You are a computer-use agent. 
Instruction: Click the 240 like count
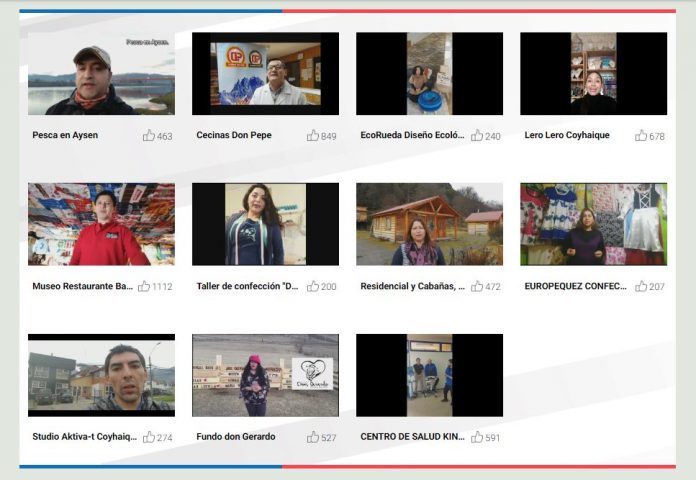pyautogui.click(x=493, y=136)
